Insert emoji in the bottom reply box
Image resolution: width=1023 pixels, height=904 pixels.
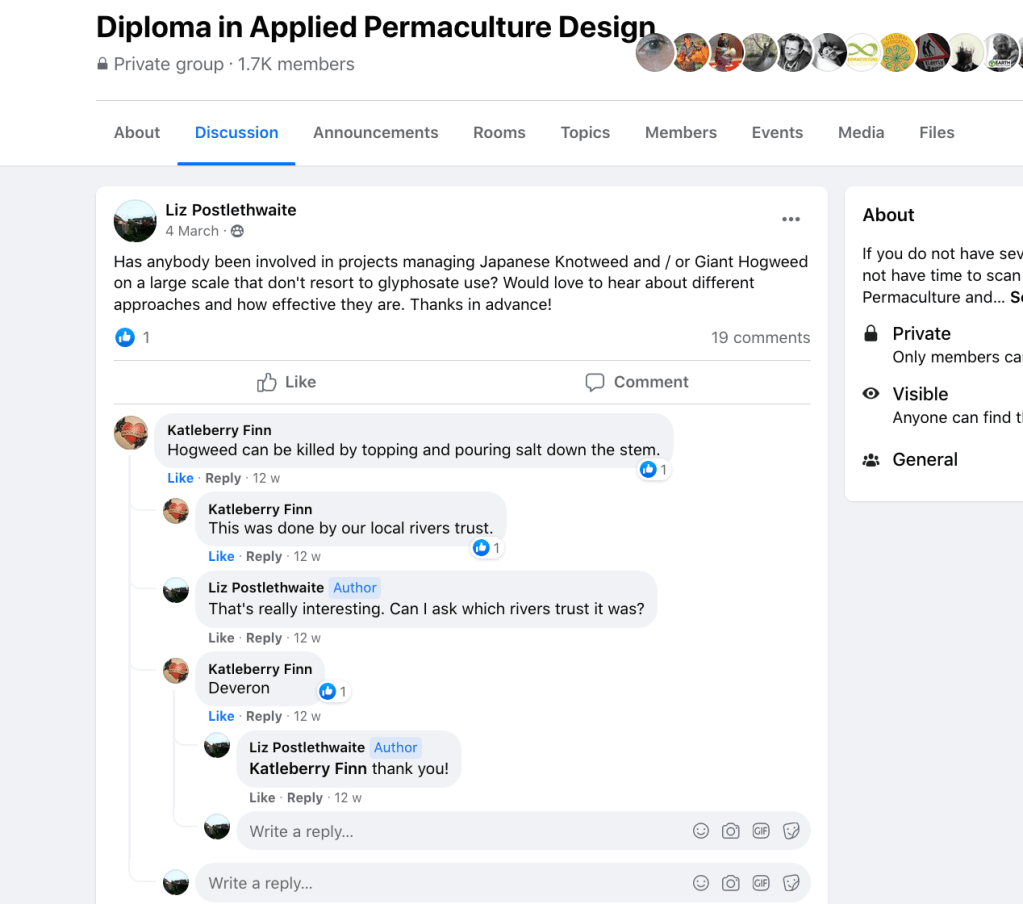(701, 883)
